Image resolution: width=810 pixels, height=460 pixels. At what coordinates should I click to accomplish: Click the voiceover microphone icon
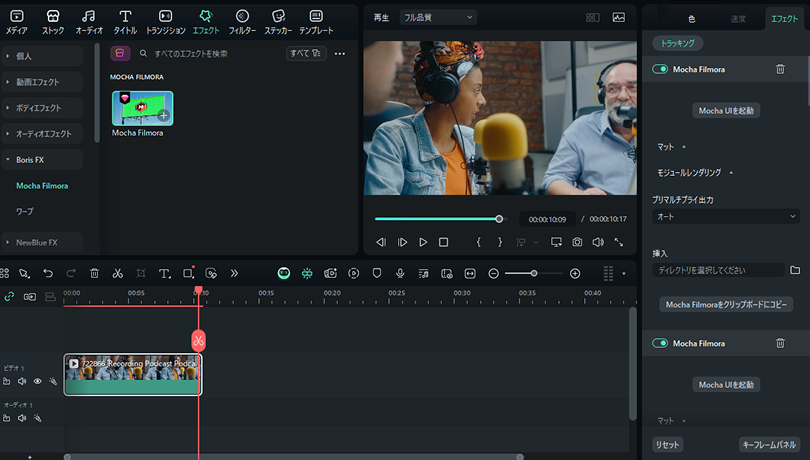pyautogui.click(x=400, y=273)
